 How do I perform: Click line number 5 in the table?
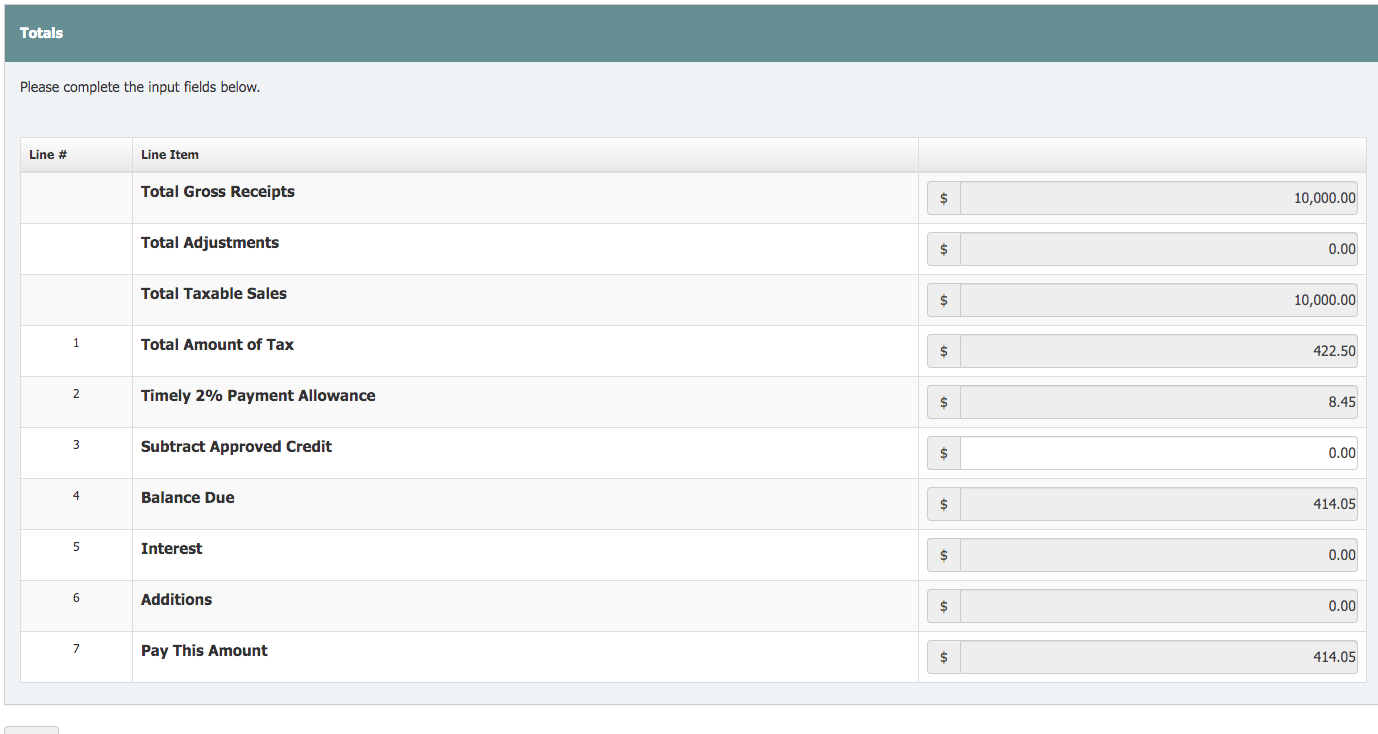tap(76, 547)
